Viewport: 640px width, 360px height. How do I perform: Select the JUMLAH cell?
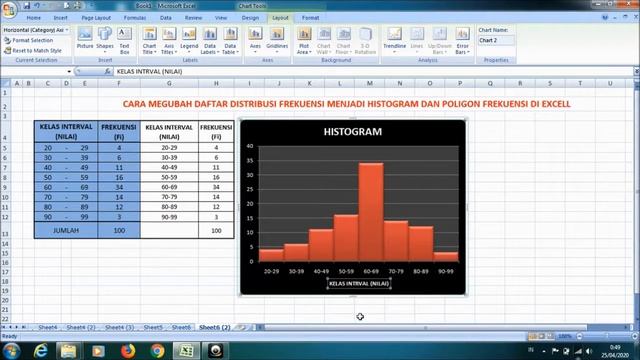coord(66,231)
